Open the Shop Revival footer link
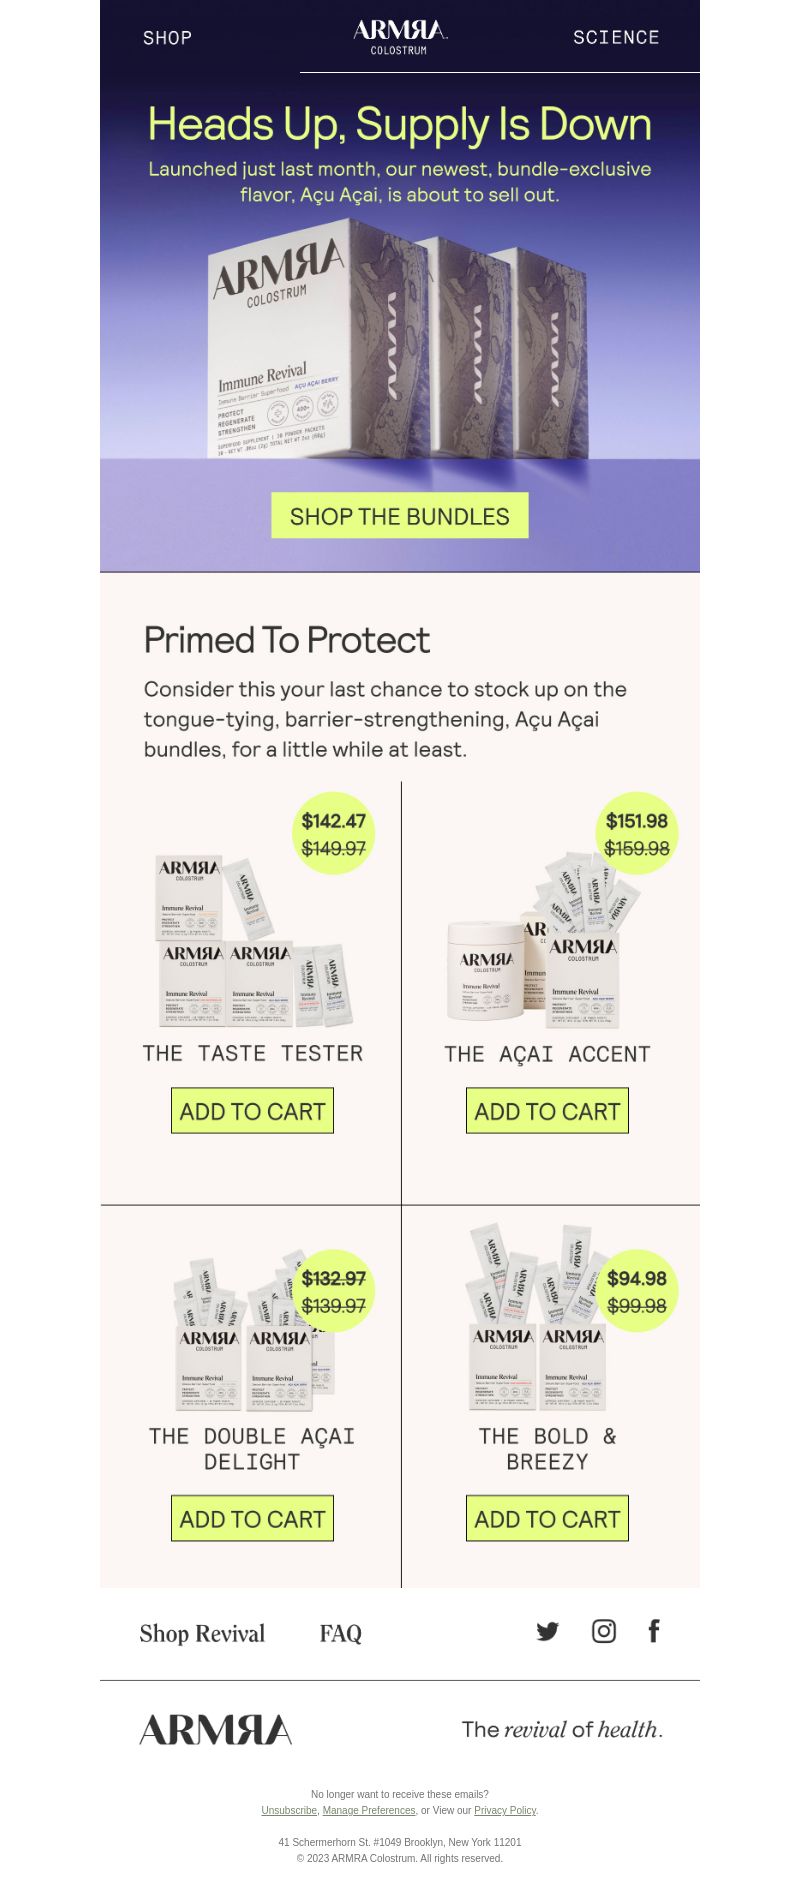The image size is (800, 1903). click(x=202, y=1634)
